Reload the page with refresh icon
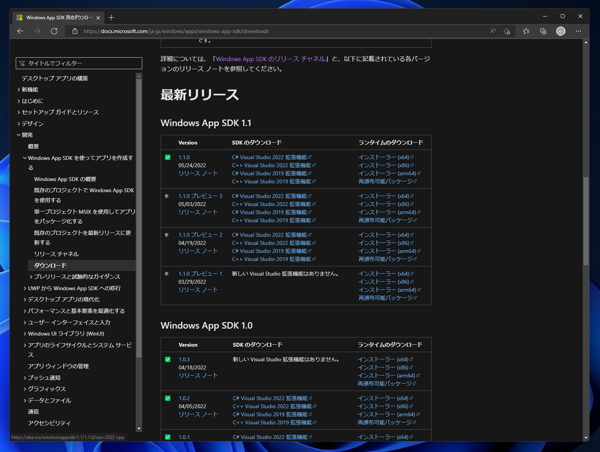 (x=54, y=31)
